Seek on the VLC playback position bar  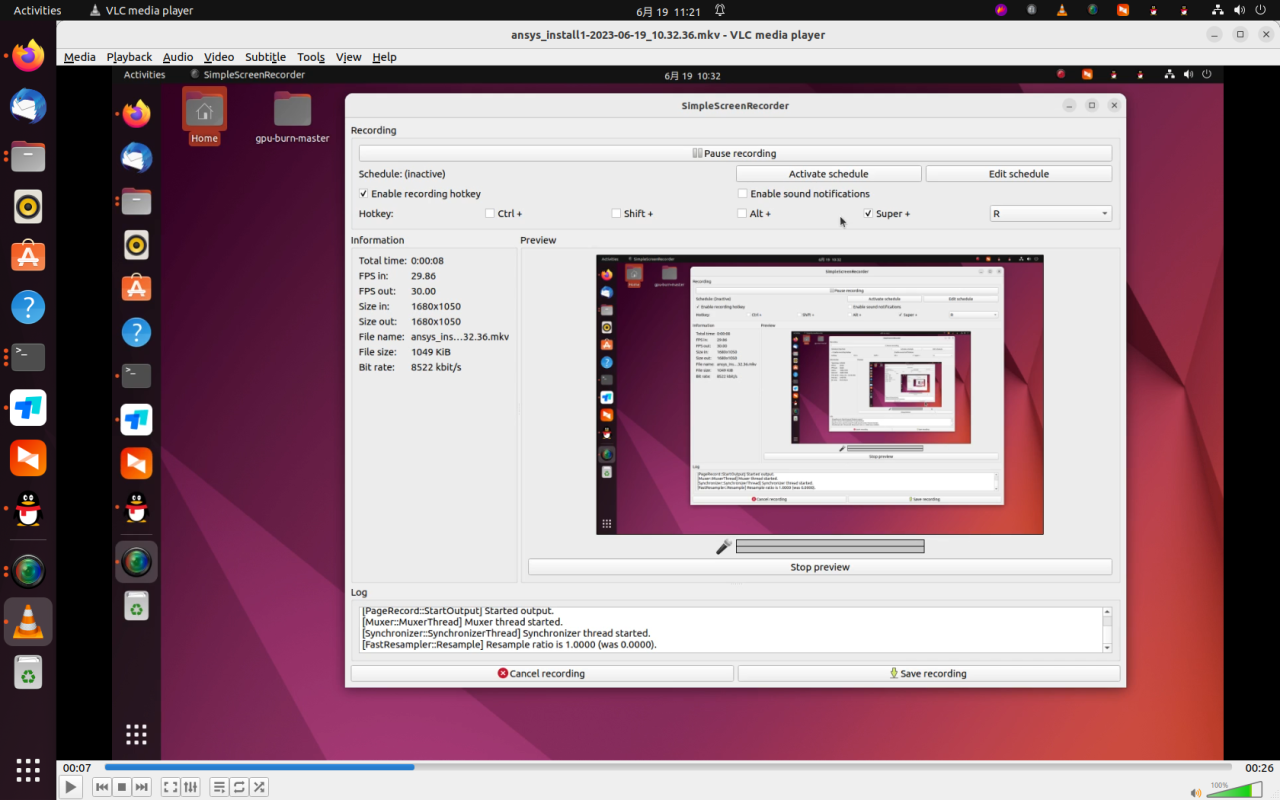[x=668, y=767]
